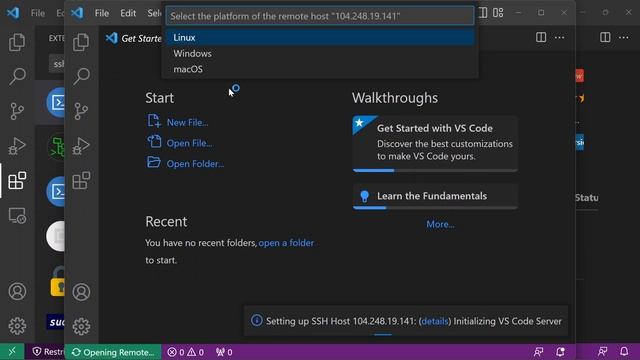Click File menu in the front window
The height and width of the screenshot is (360, 640).
[x=102, y=13]
